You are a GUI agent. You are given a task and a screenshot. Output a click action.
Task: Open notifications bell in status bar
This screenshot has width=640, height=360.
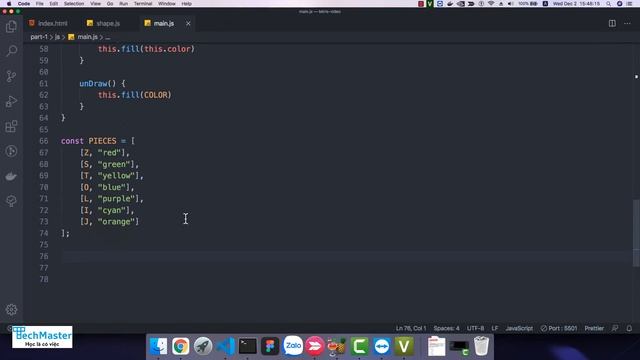click(629, 328)
